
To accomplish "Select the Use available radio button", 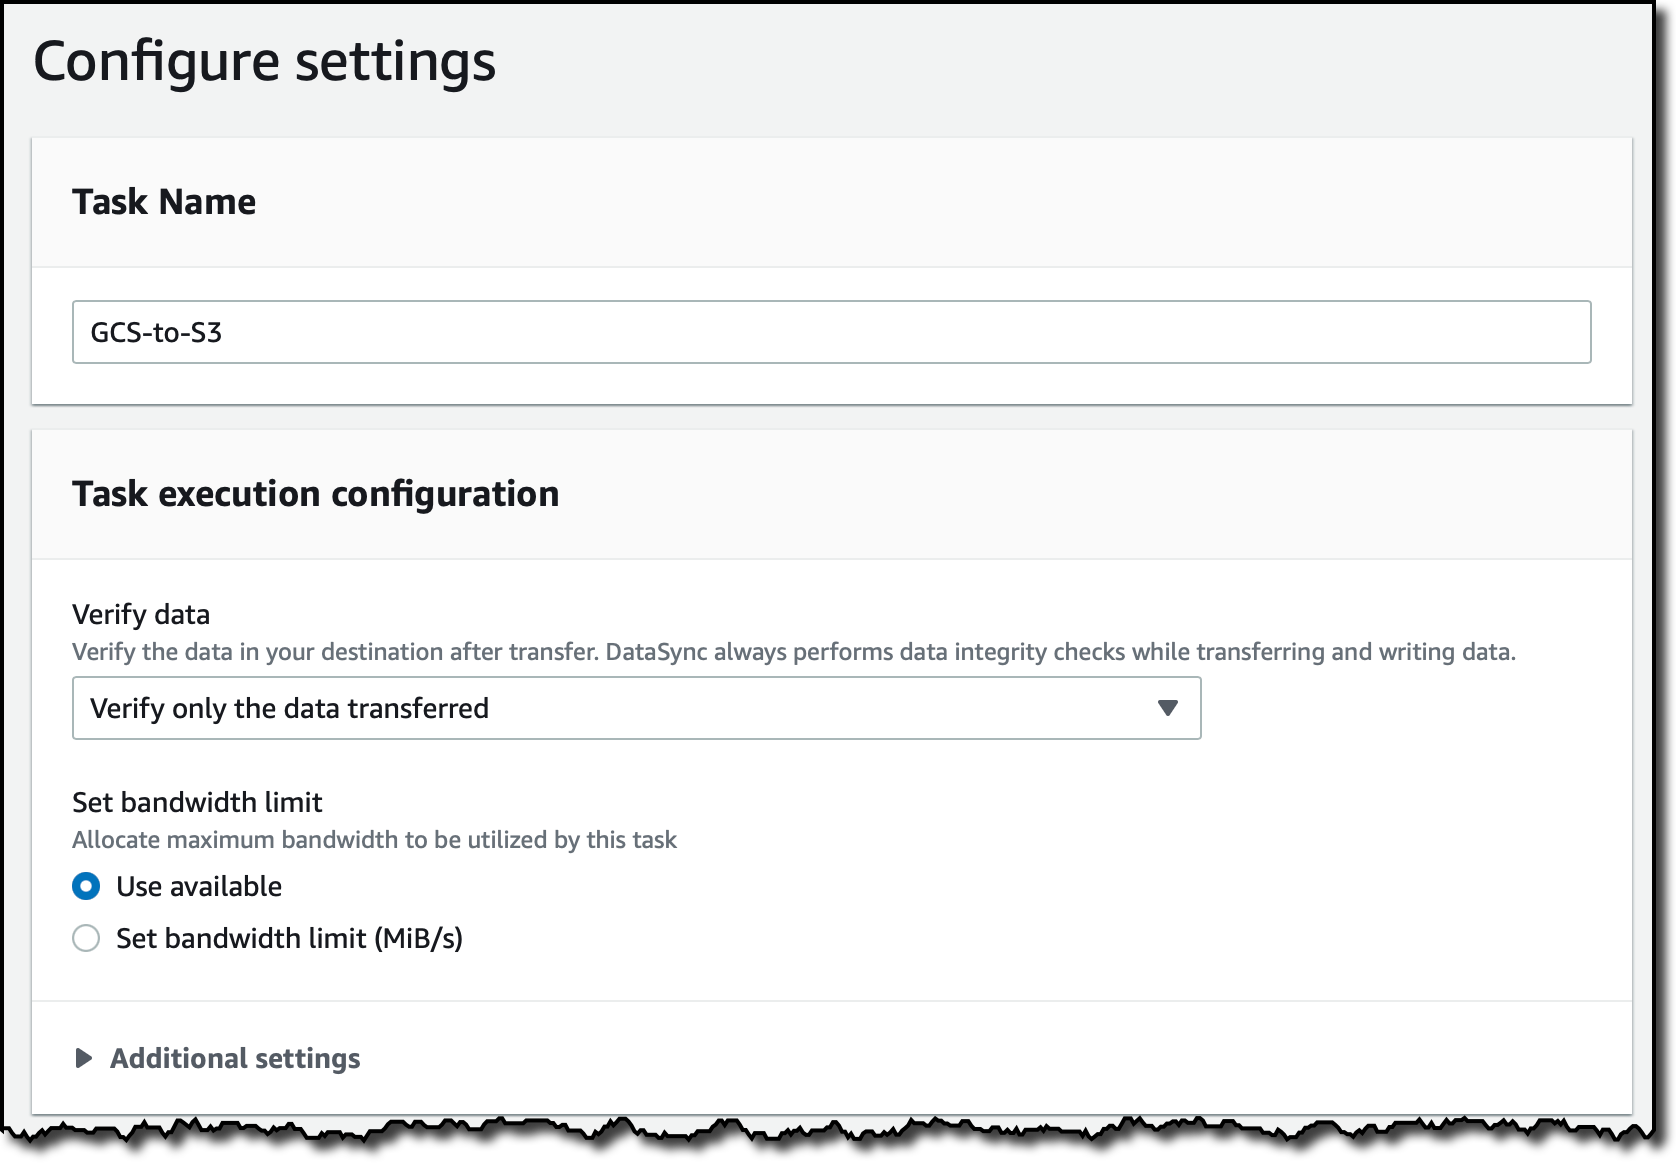I will coord(86,886).
